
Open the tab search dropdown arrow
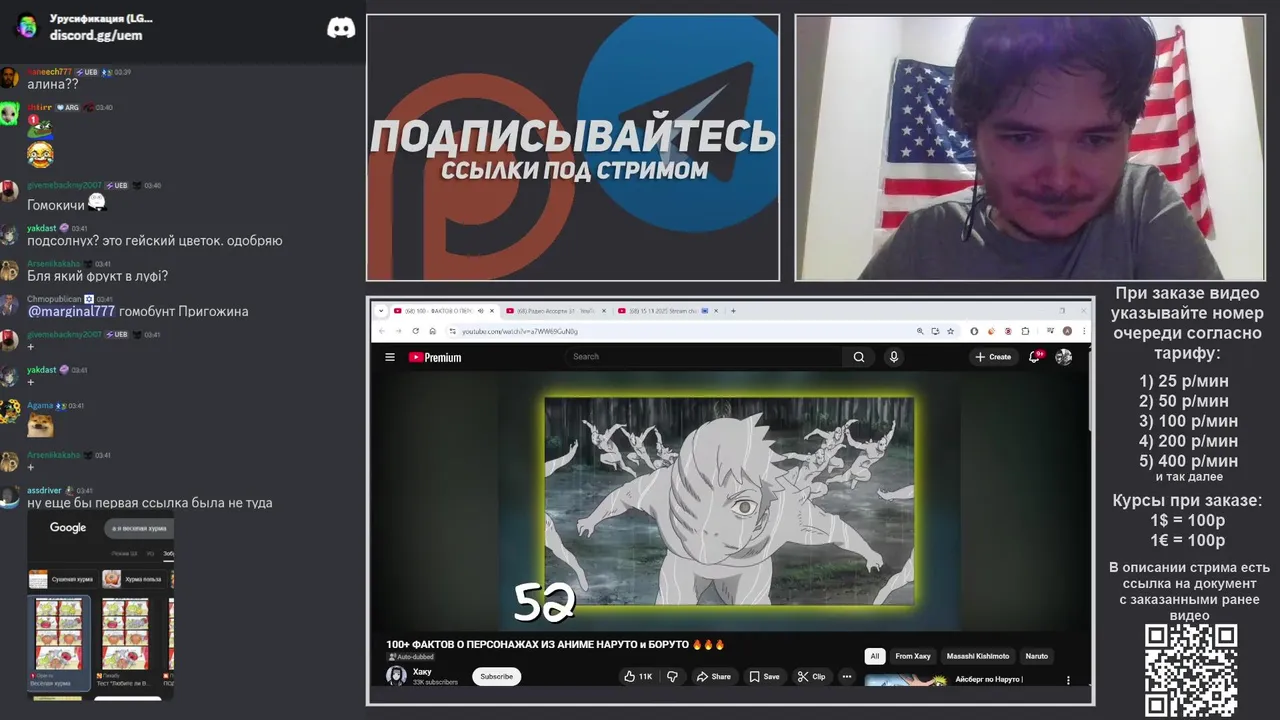381,311
